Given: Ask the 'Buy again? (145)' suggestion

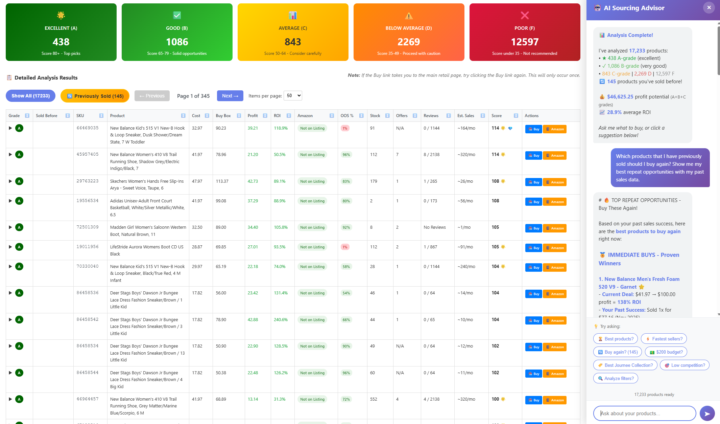Looking at the screenshot, I should tap(618, 352).
